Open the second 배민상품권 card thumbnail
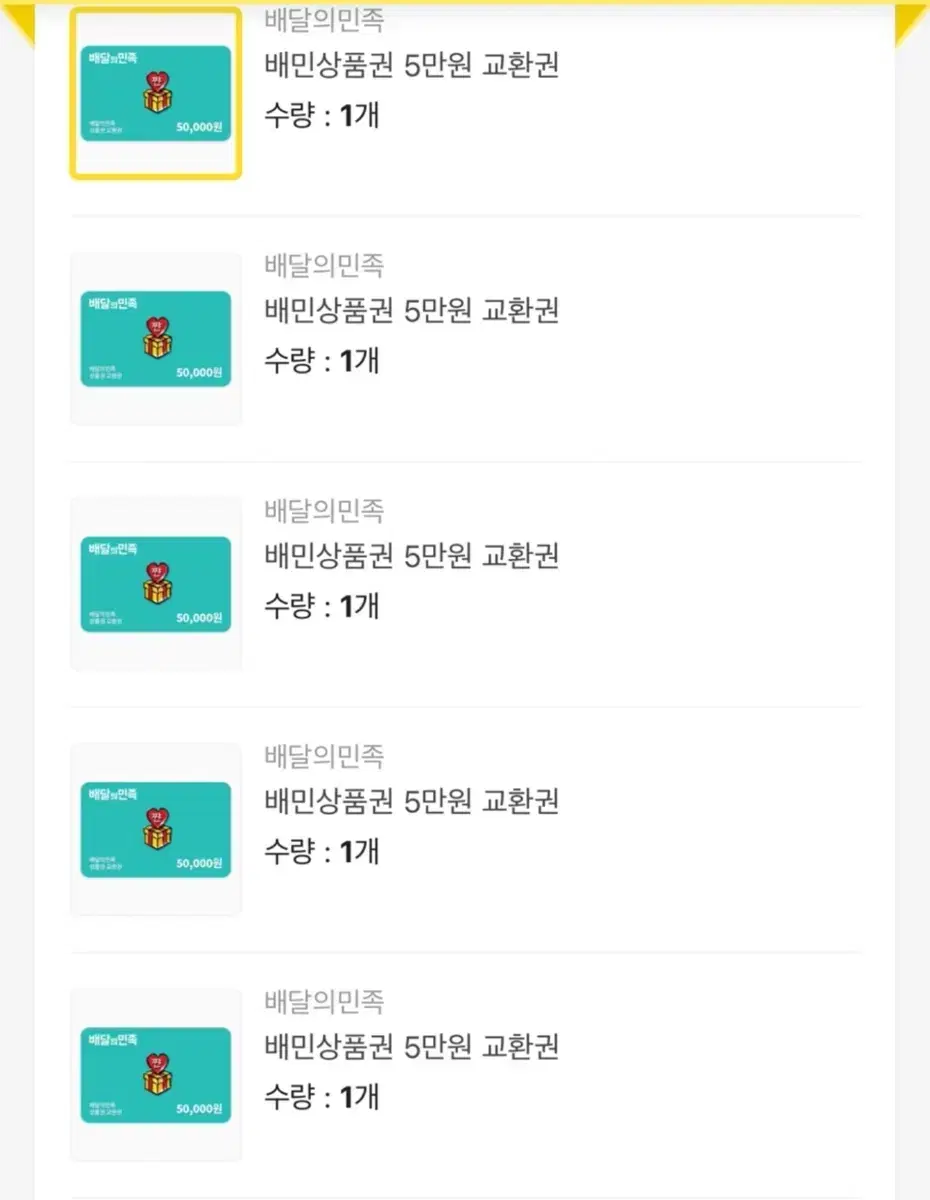This screenshot has height=1200, width=930. pos(155,339)
